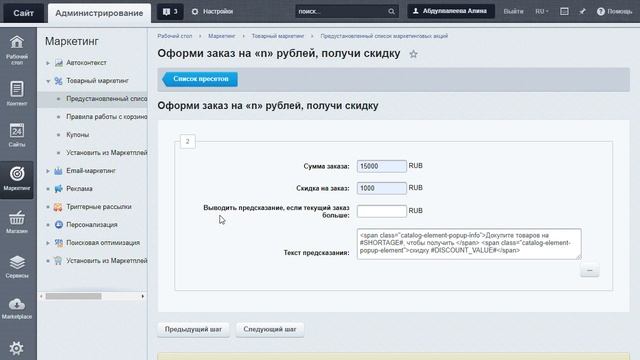Click the Поисковая оптимизация icon

click(59, 243)
